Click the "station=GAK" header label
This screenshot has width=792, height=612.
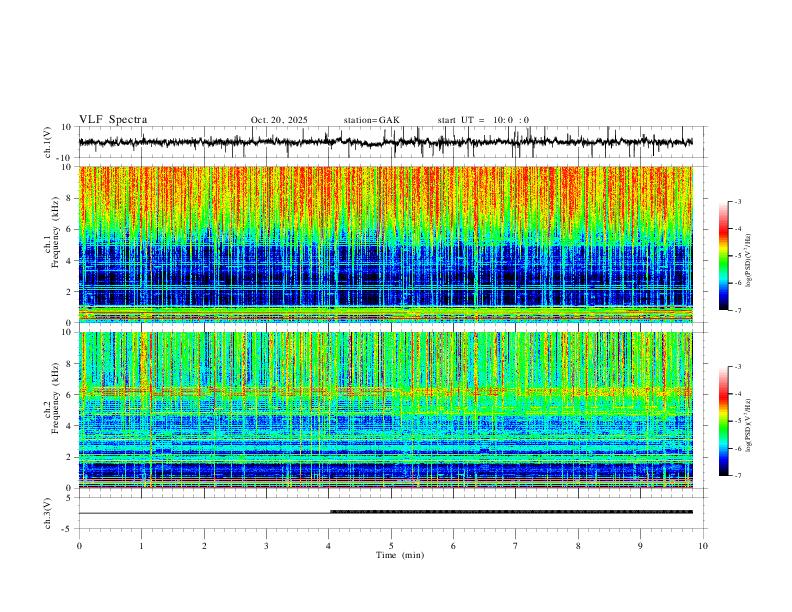(371, 120)
